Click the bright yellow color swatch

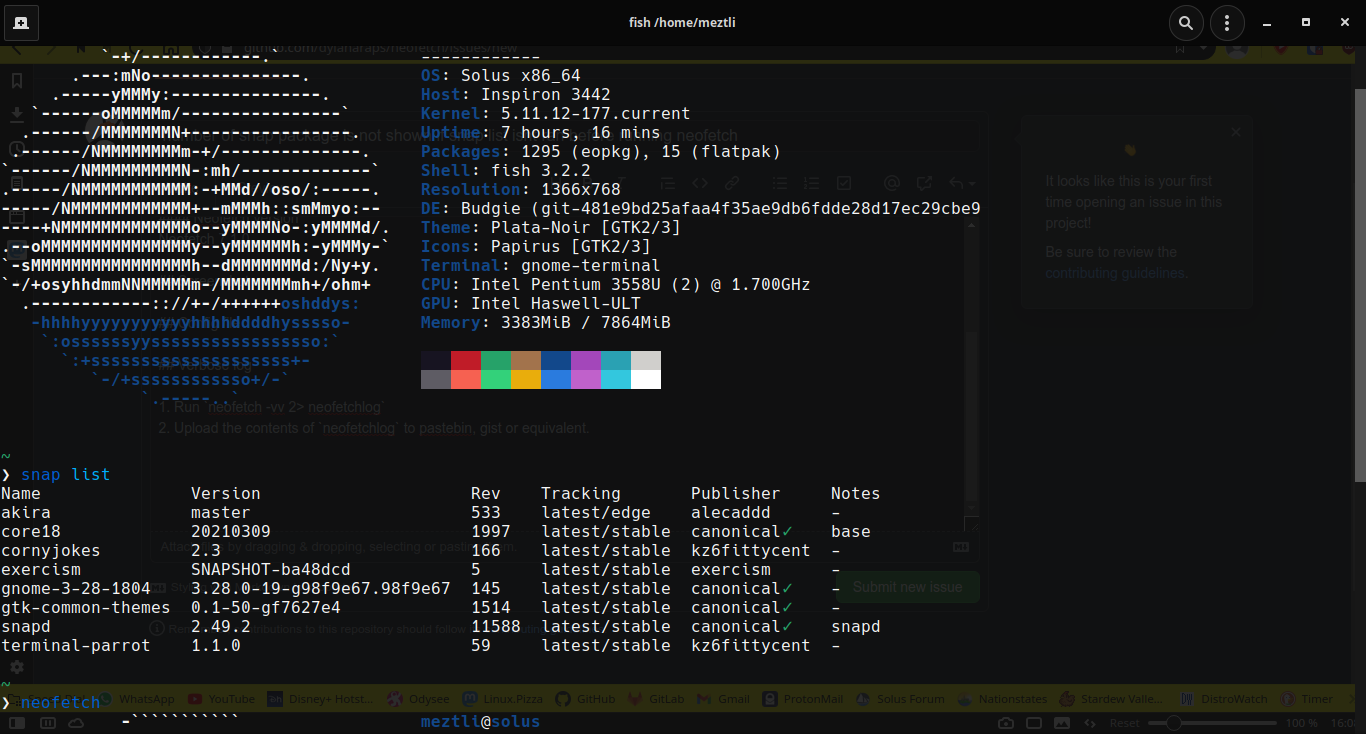pos(526,379)
